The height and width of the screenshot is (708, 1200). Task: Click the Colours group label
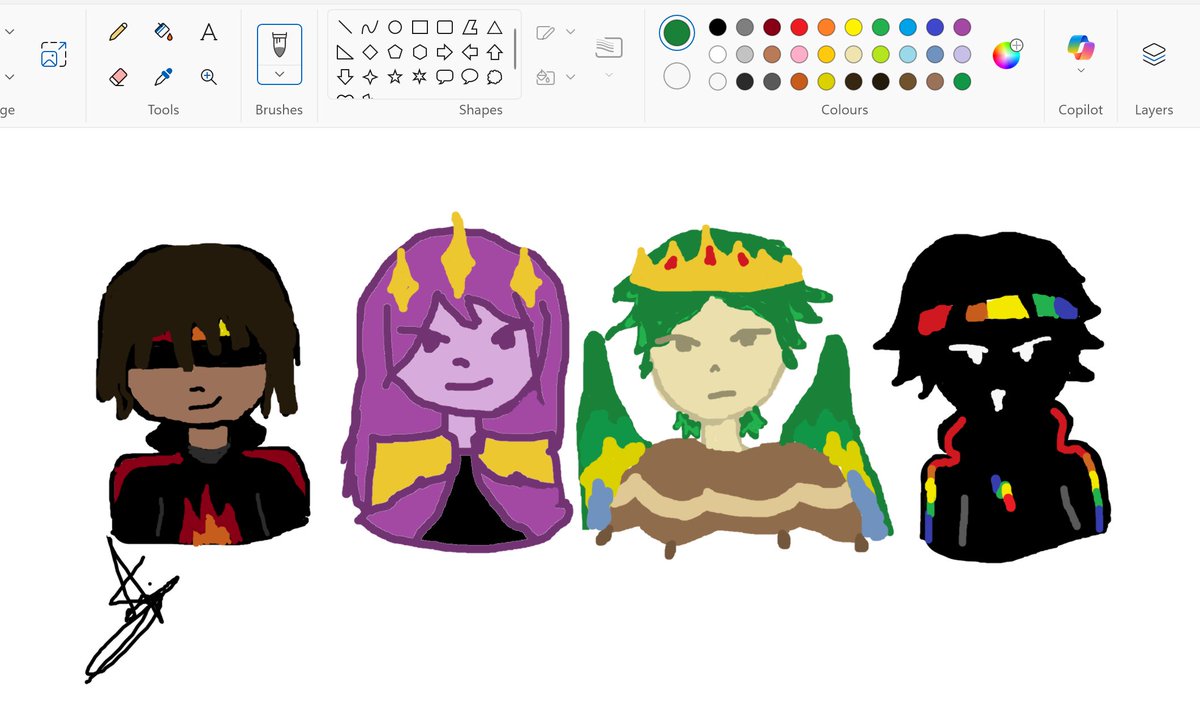tap(845, 110)
